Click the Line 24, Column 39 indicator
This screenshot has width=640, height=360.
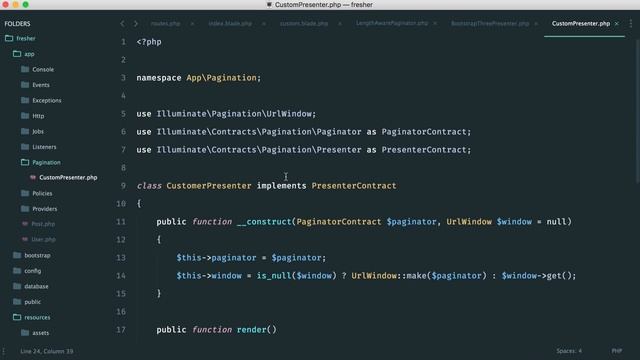pyautogui.click(x=47, y=351)
